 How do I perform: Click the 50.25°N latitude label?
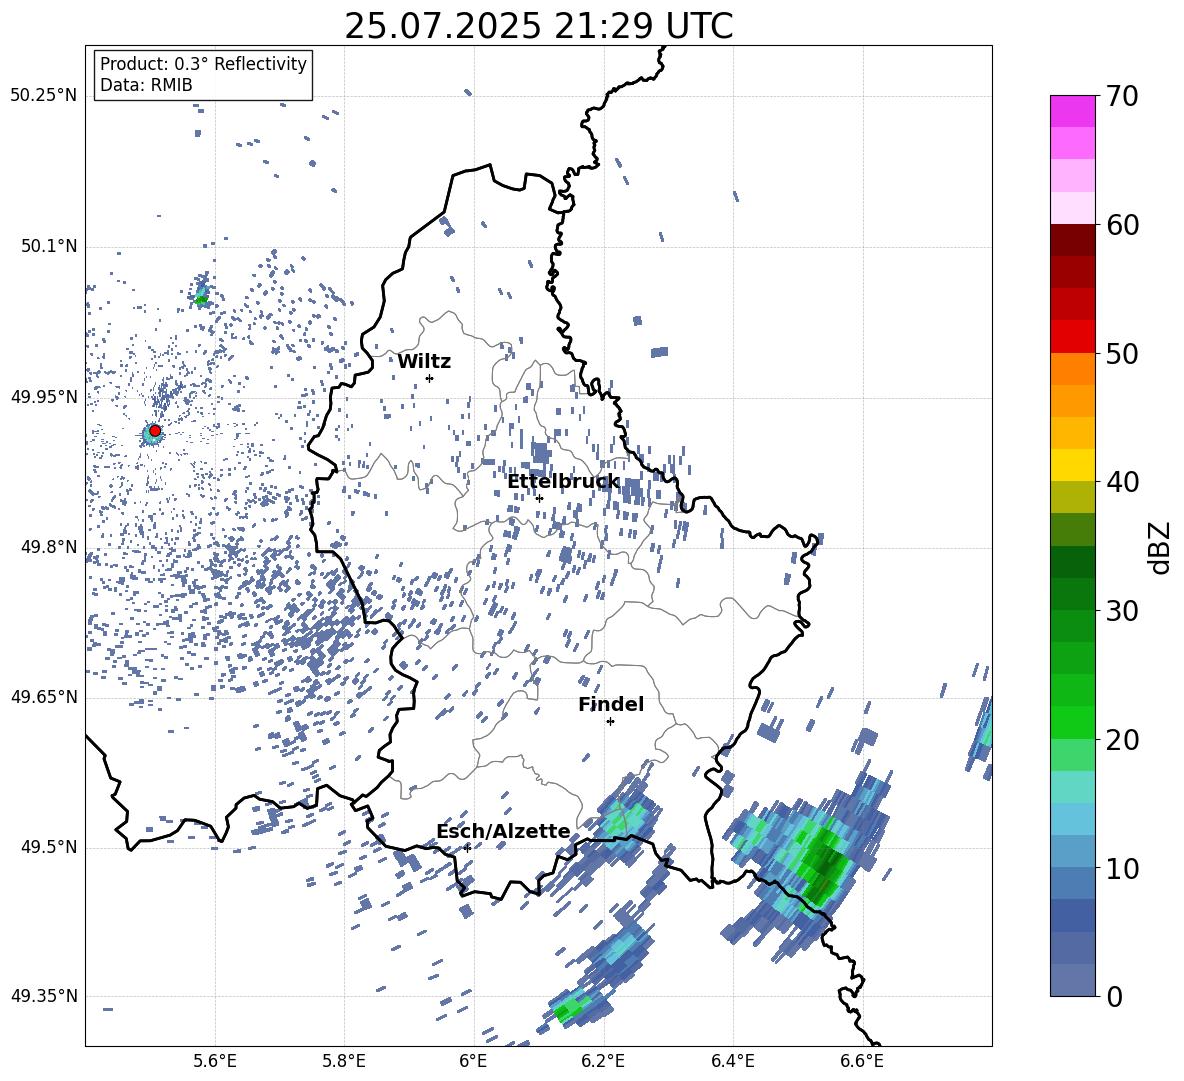point(43,96)
